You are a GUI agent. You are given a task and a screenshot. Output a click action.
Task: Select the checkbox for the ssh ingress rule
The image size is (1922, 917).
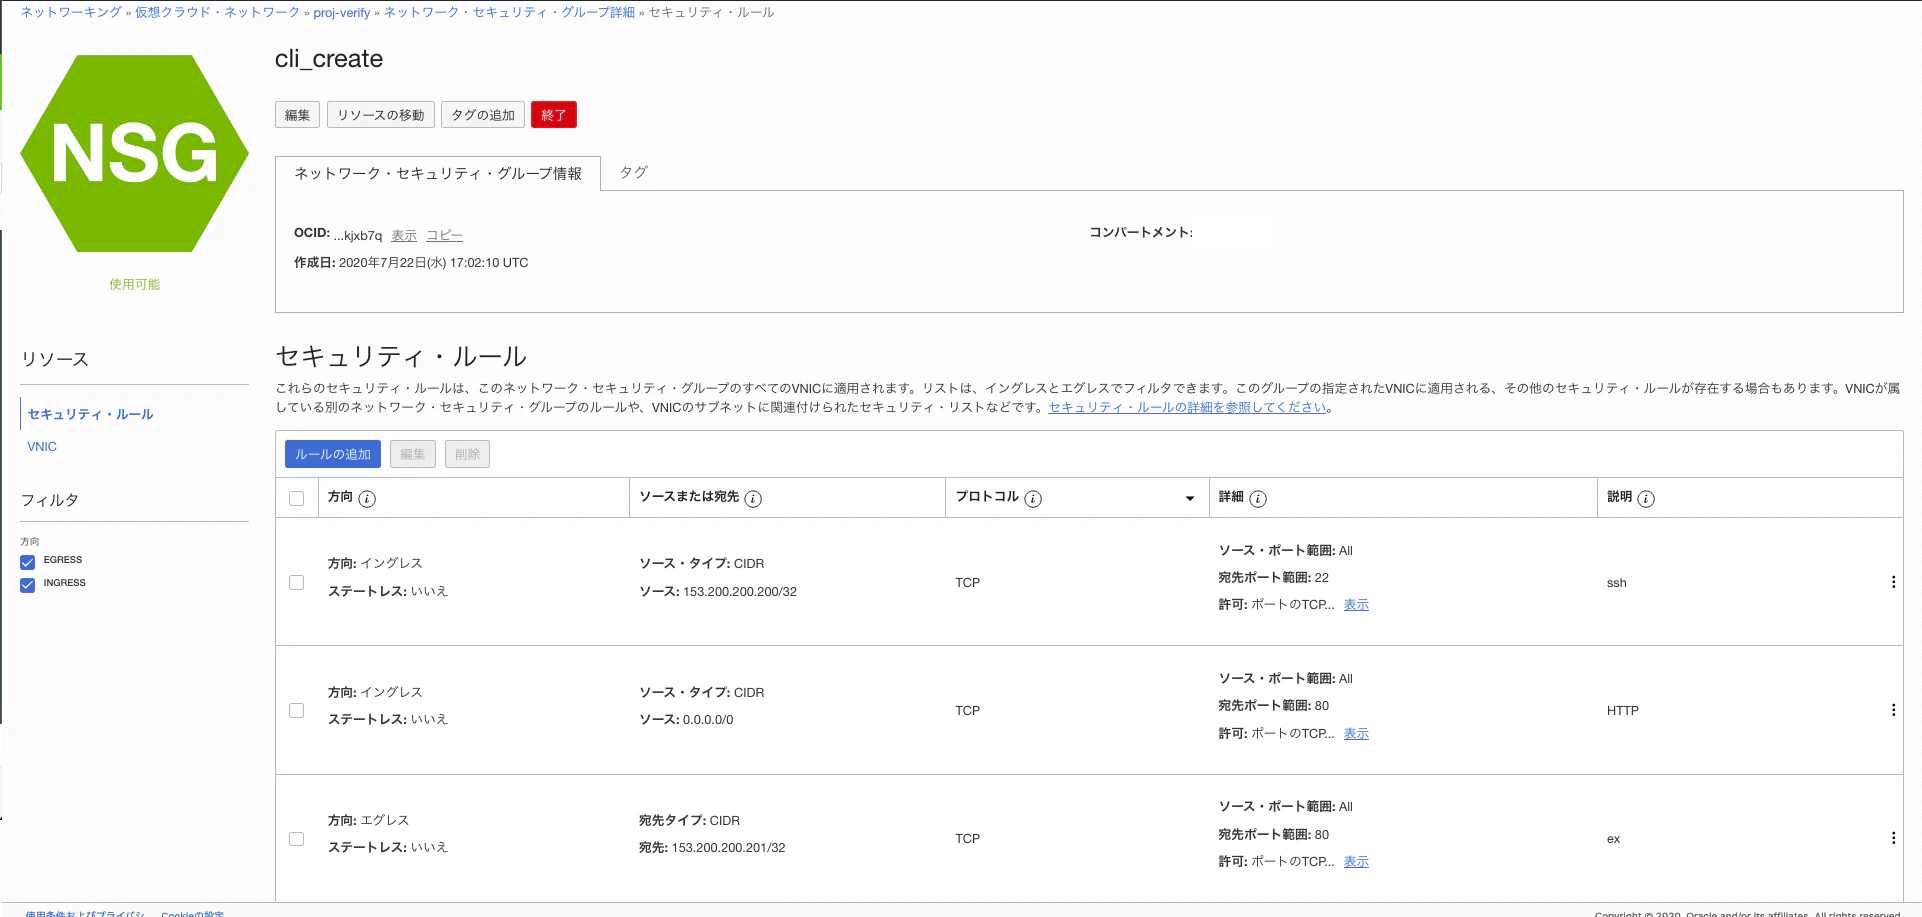click(296, 582)
